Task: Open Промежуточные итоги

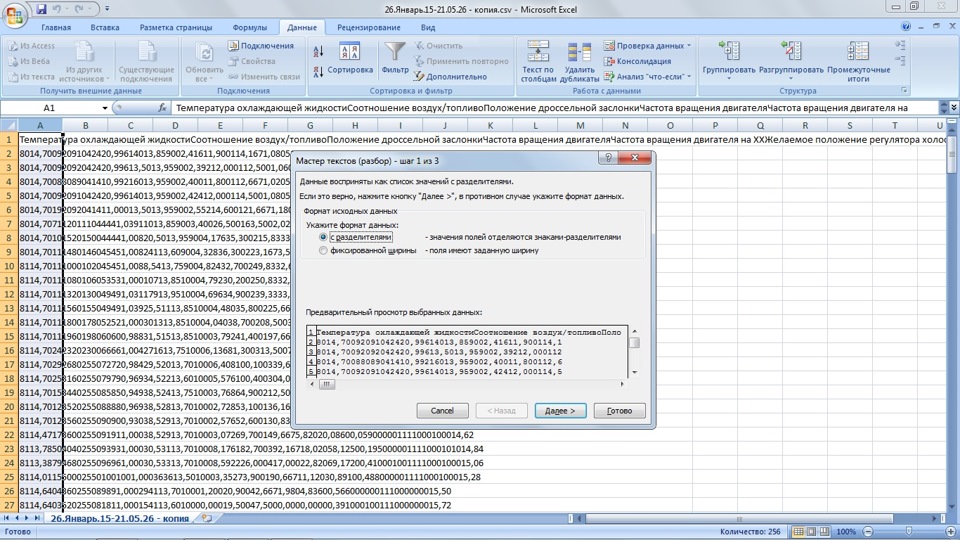Action: pyautogui.click(x=858, y=61)
